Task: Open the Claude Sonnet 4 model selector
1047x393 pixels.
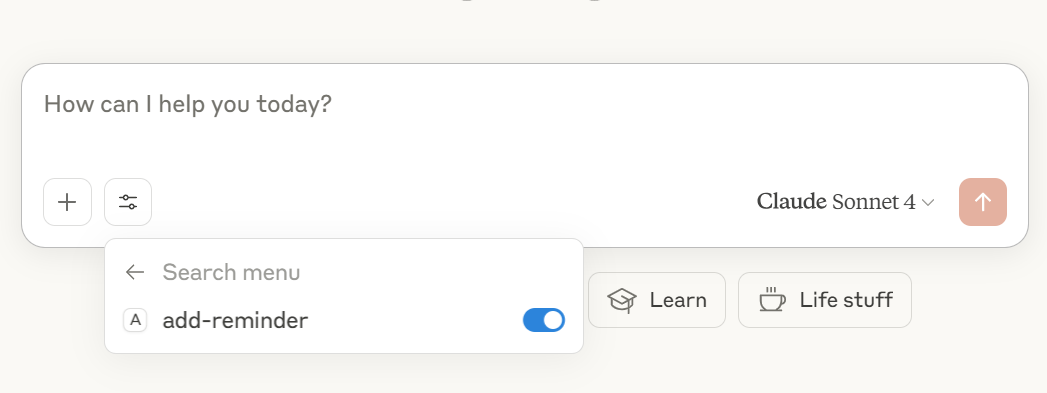Action: click(845, 202)
